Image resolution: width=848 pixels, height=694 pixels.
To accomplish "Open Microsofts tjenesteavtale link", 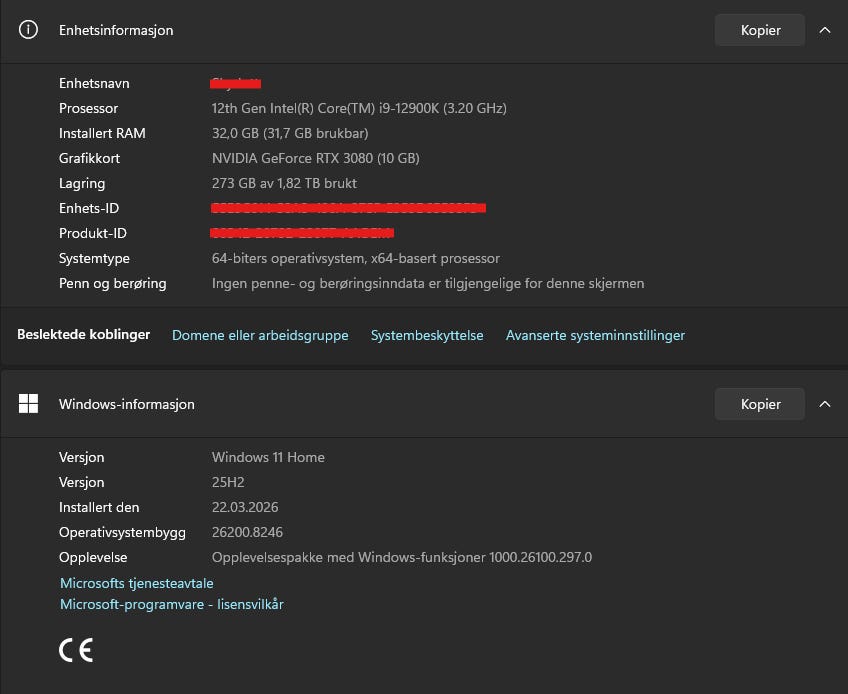I will point(137,583).
